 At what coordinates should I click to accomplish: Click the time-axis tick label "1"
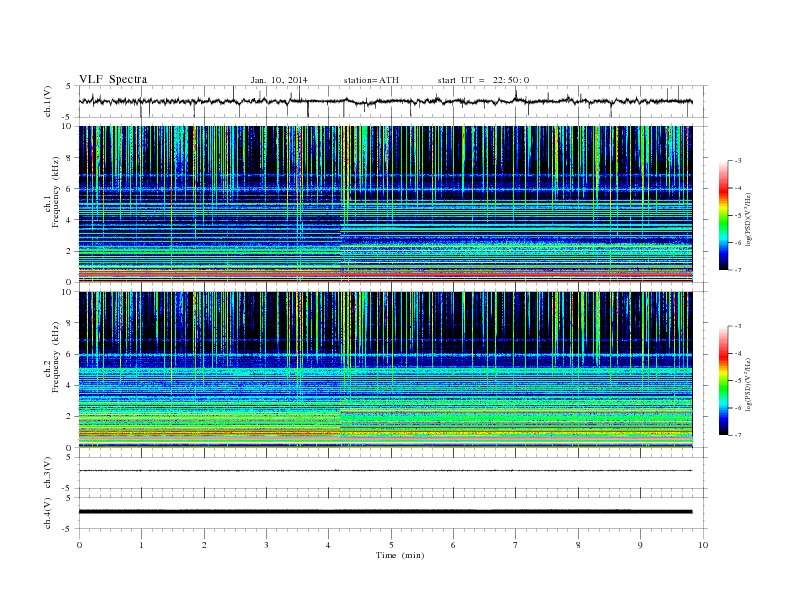[141, 545]
